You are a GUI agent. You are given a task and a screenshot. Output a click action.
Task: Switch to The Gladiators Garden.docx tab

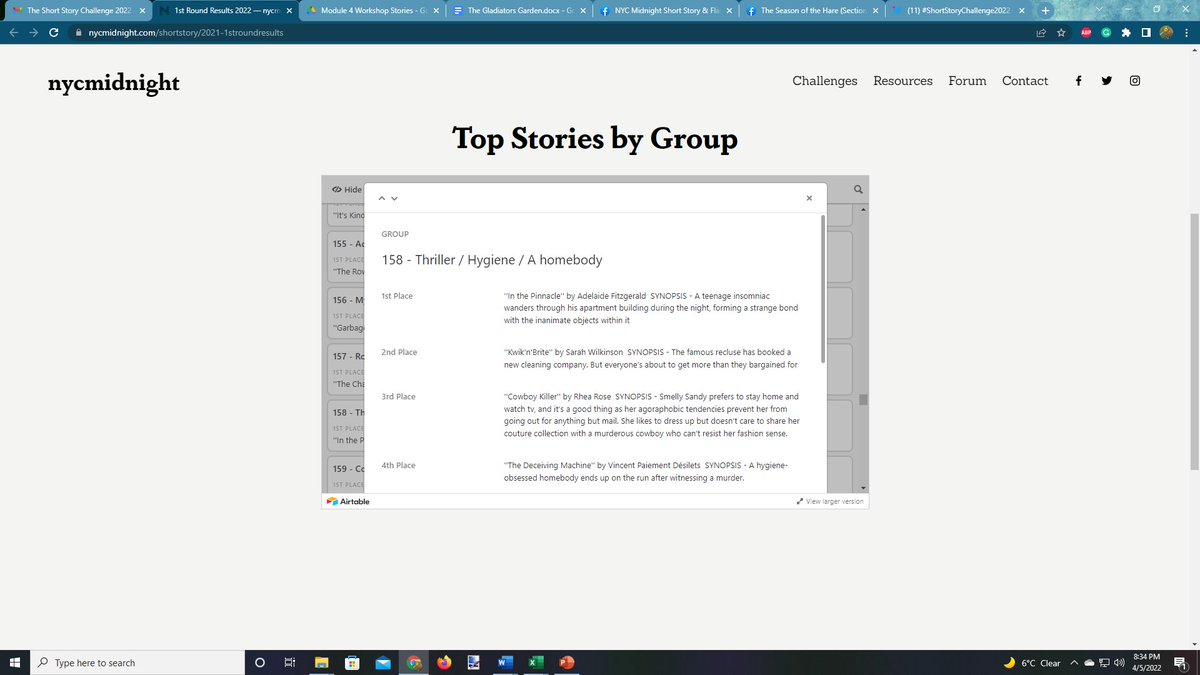[x=517, y=10]
